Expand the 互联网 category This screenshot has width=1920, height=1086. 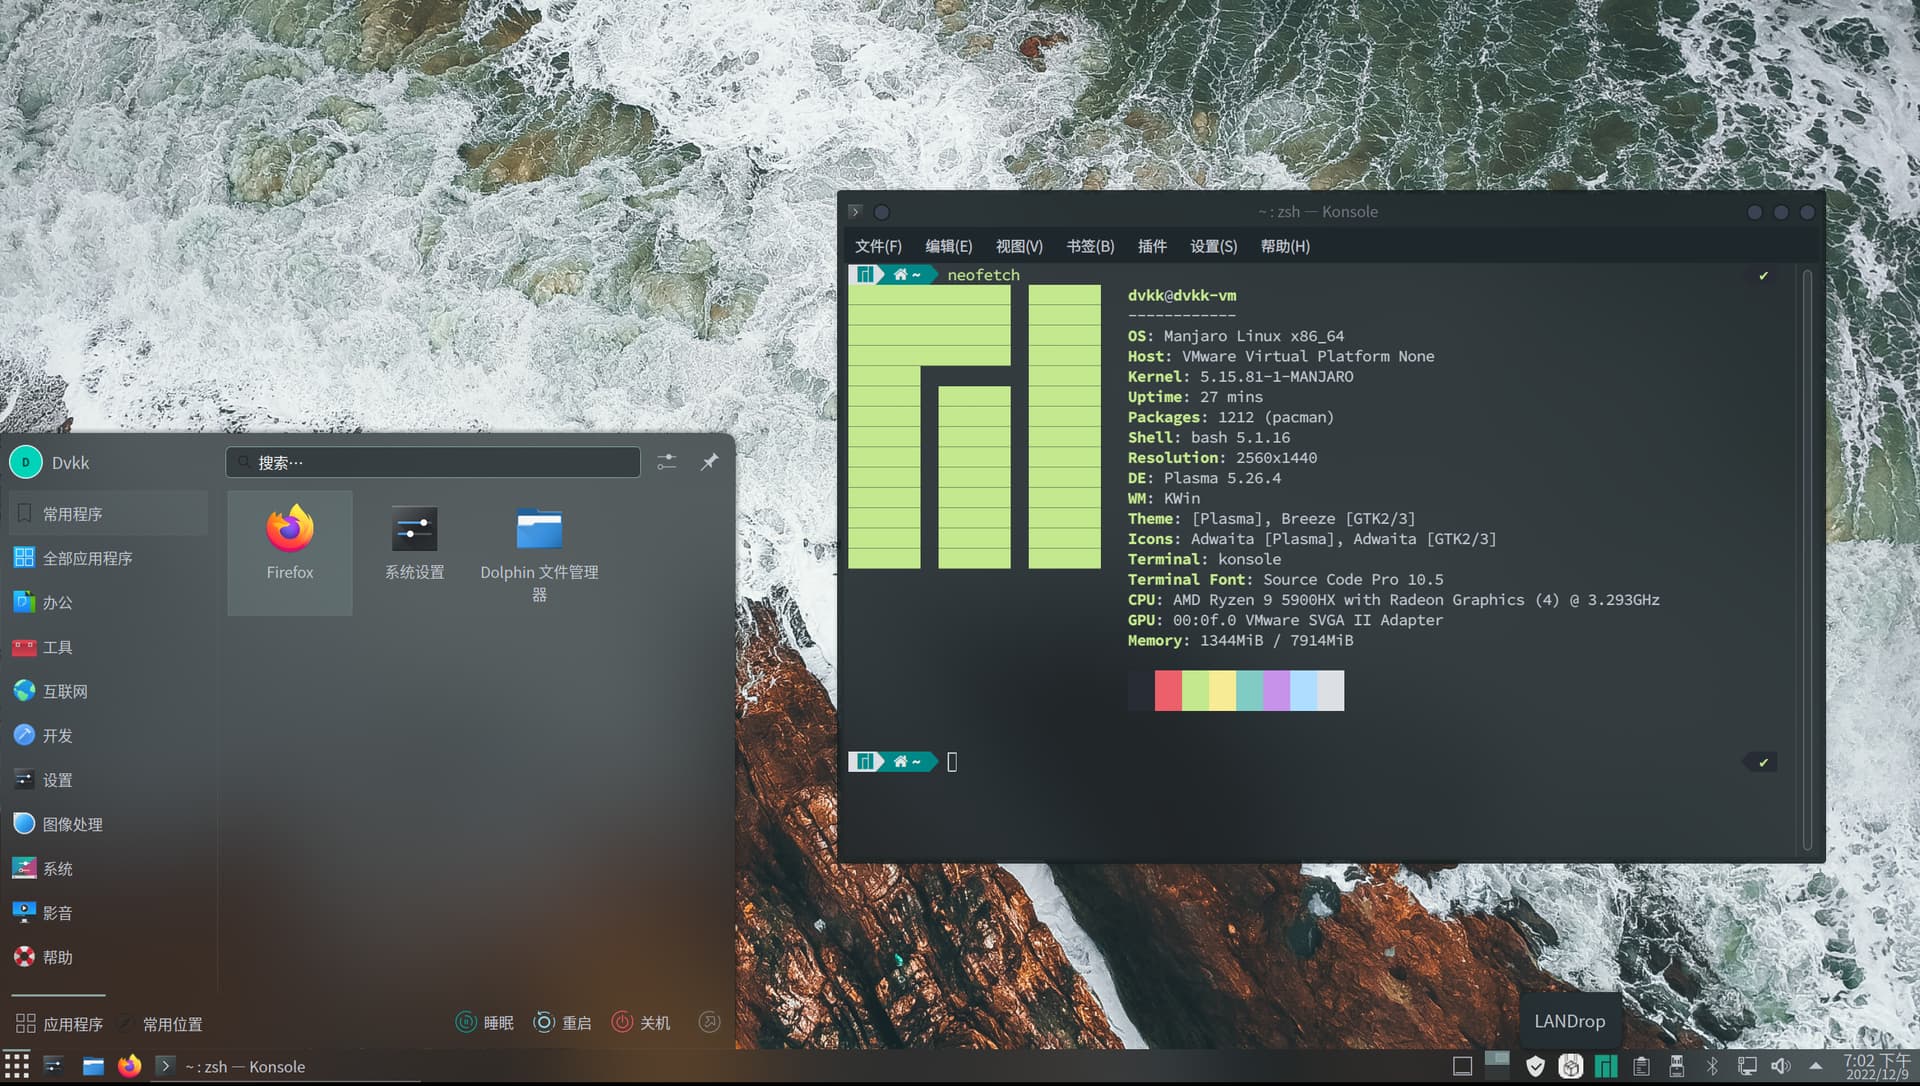65,691
